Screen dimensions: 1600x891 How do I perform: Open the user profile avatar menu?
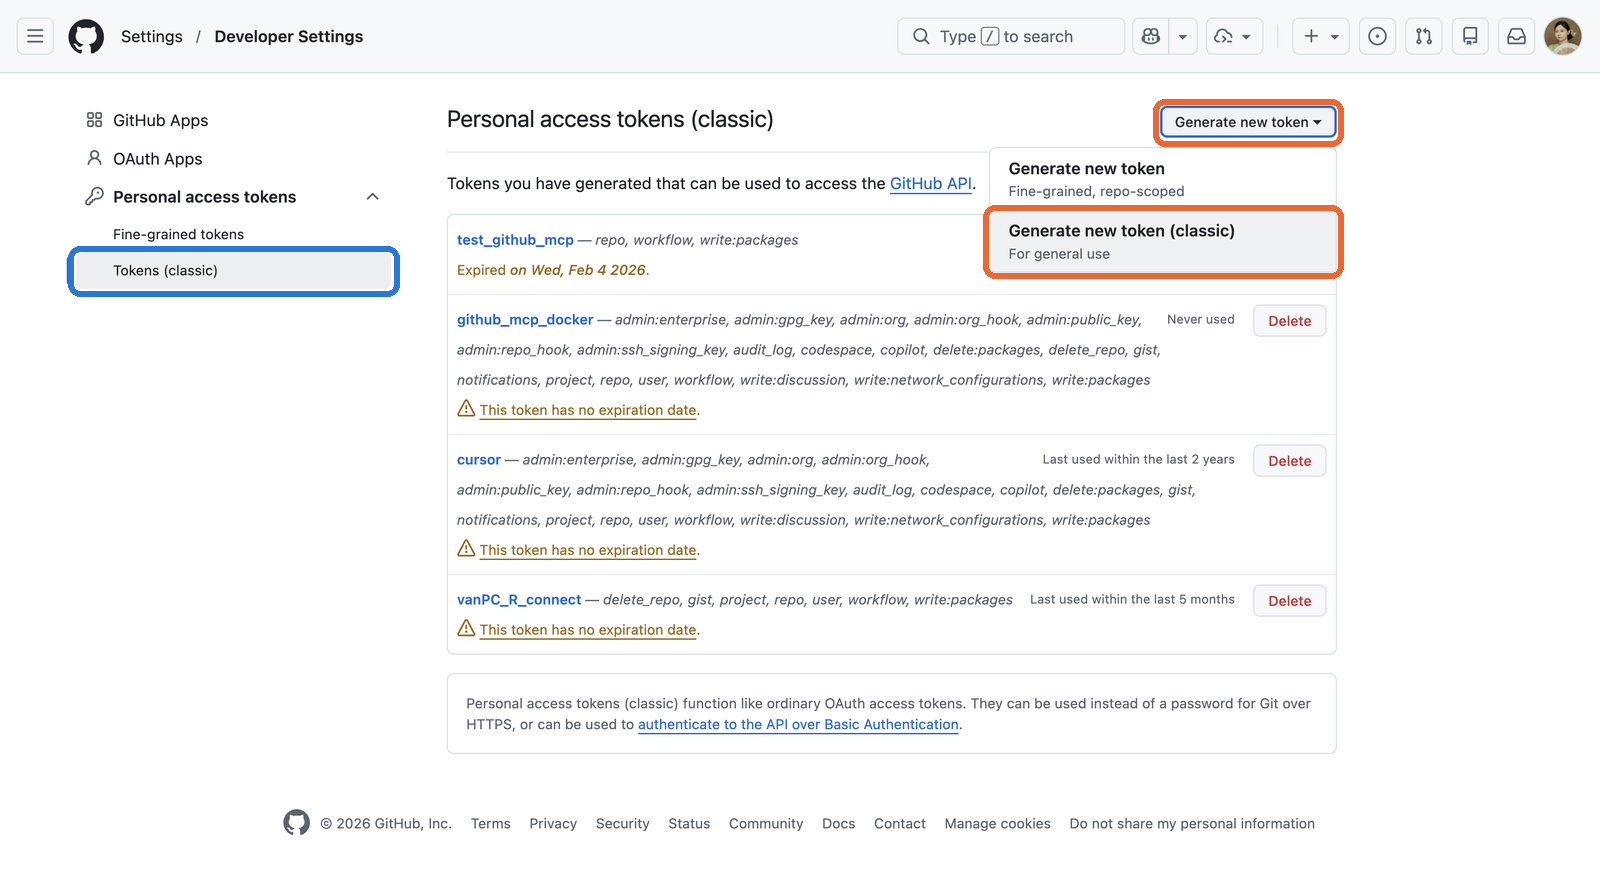[1563, 36]
